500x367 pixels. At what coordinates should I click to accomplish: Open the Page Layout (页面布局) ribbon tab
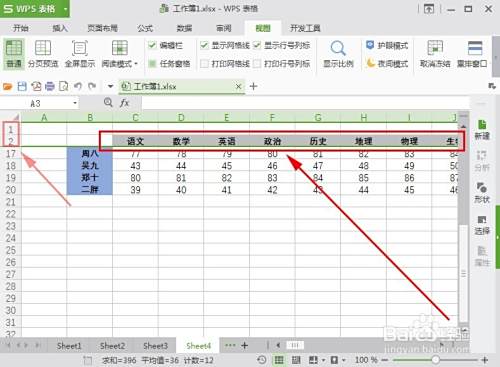103,28
